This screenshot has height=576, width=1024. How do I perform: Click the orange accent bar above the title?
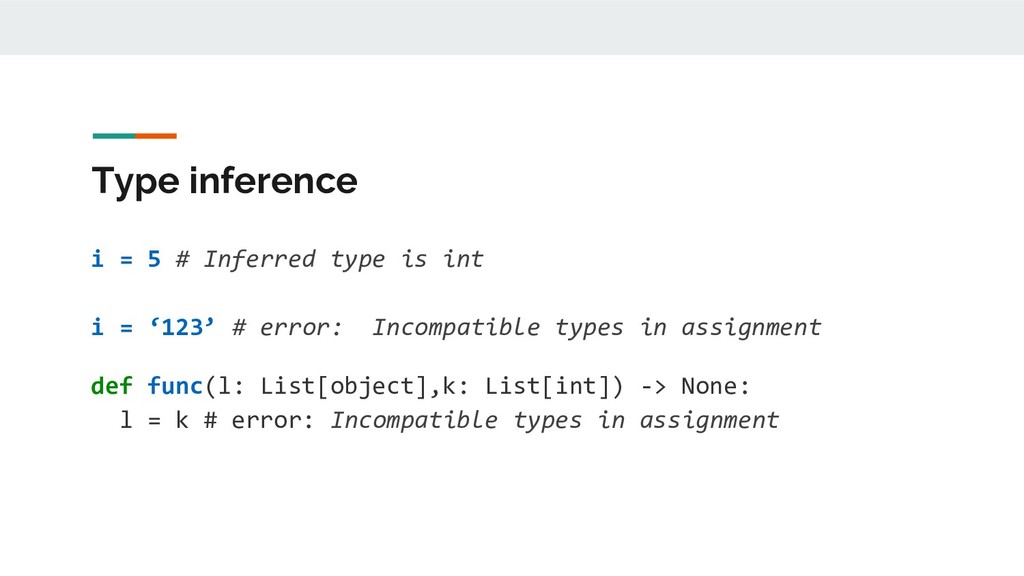pos(156,136)
